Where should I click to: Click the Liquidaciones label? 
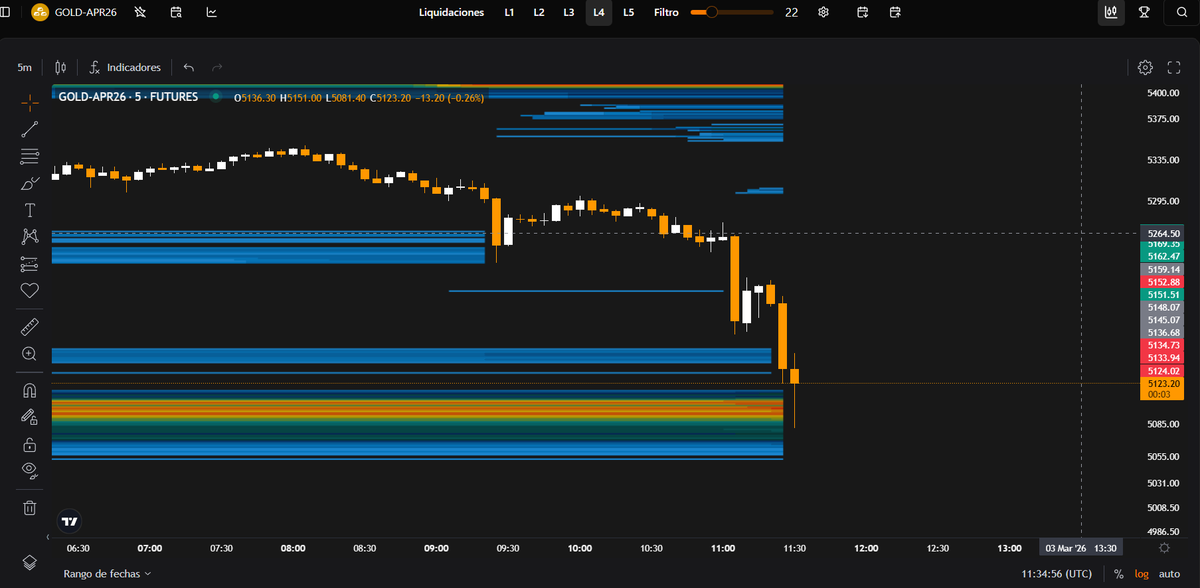point(451,13)
